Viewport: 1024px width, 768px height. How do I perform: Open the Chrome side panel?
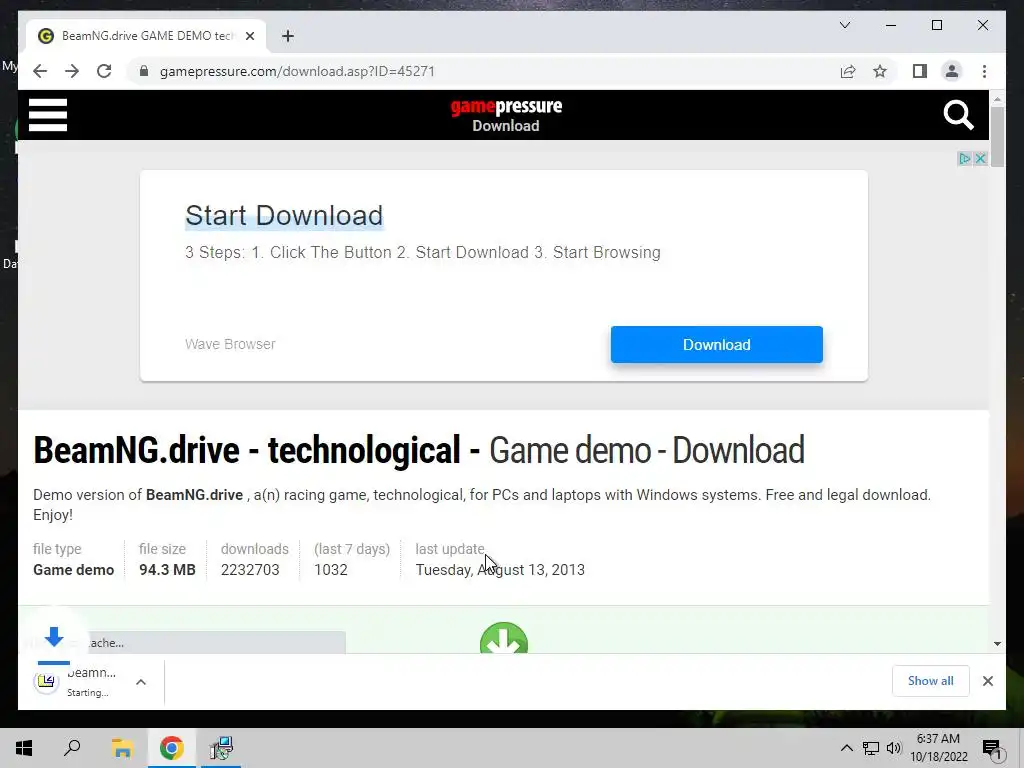[x=920, y=71]
